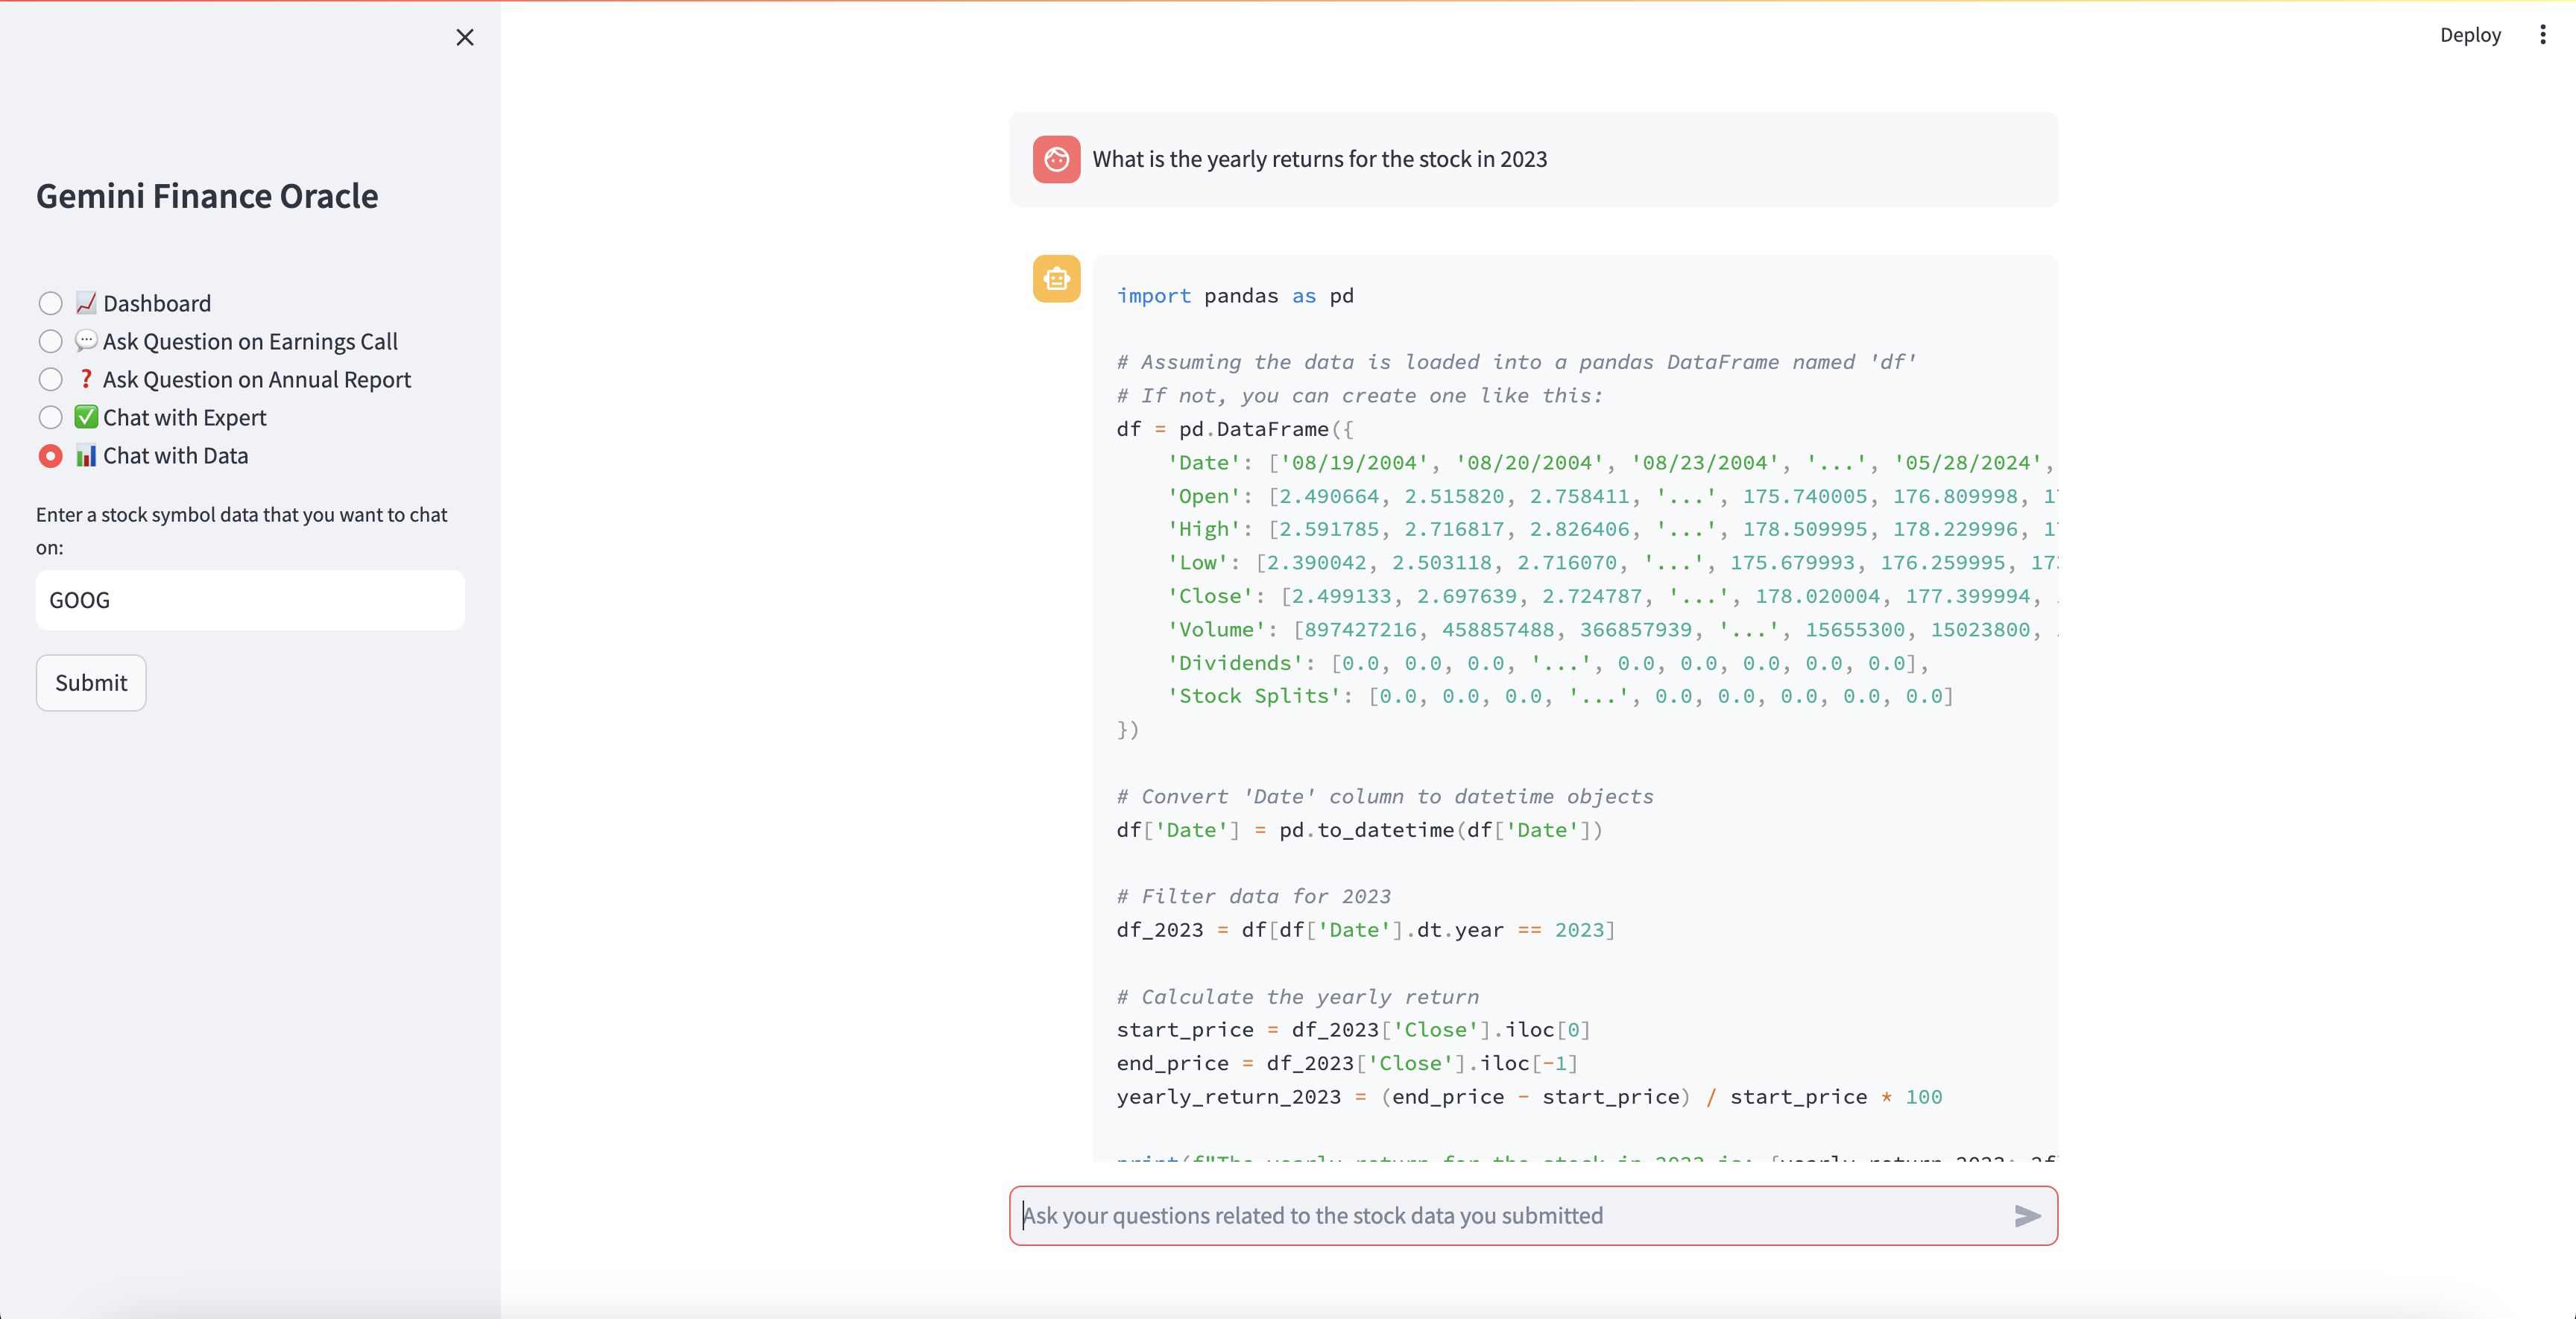Choose the Chat with Expert radio option
The image size is (2576, 1319).
[x=50, y=417]
